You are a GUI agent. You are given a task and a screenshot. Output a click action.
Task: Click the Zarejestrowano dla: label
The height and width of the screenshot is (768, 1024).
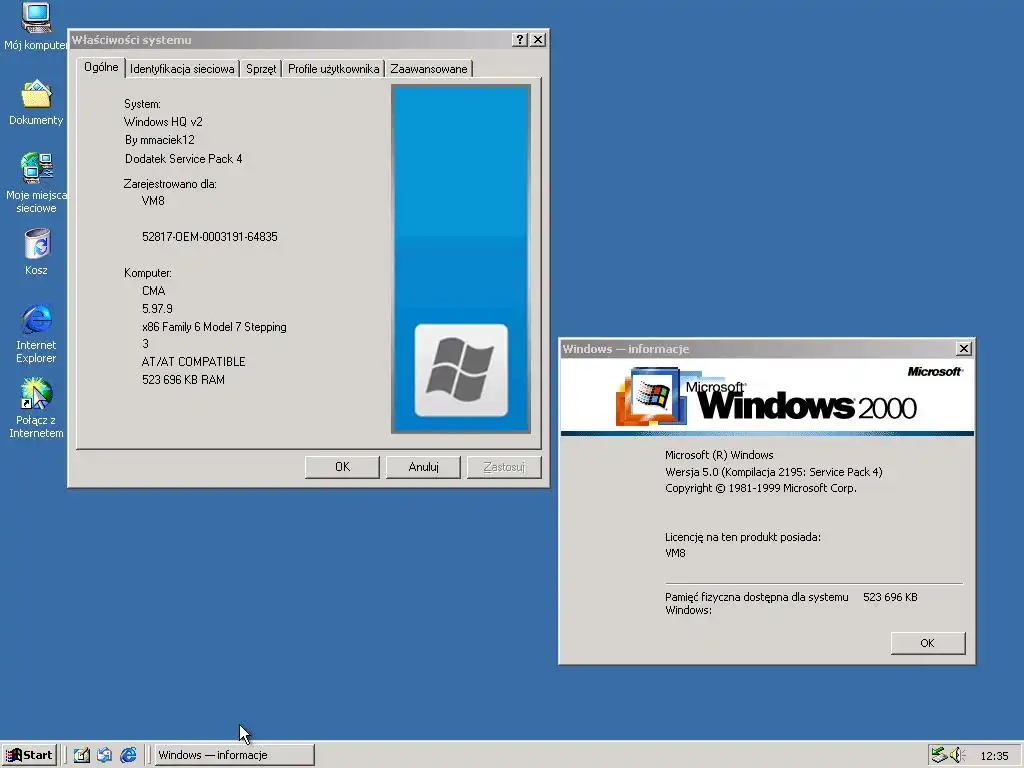pyautogui.click(x=170, y=184)
